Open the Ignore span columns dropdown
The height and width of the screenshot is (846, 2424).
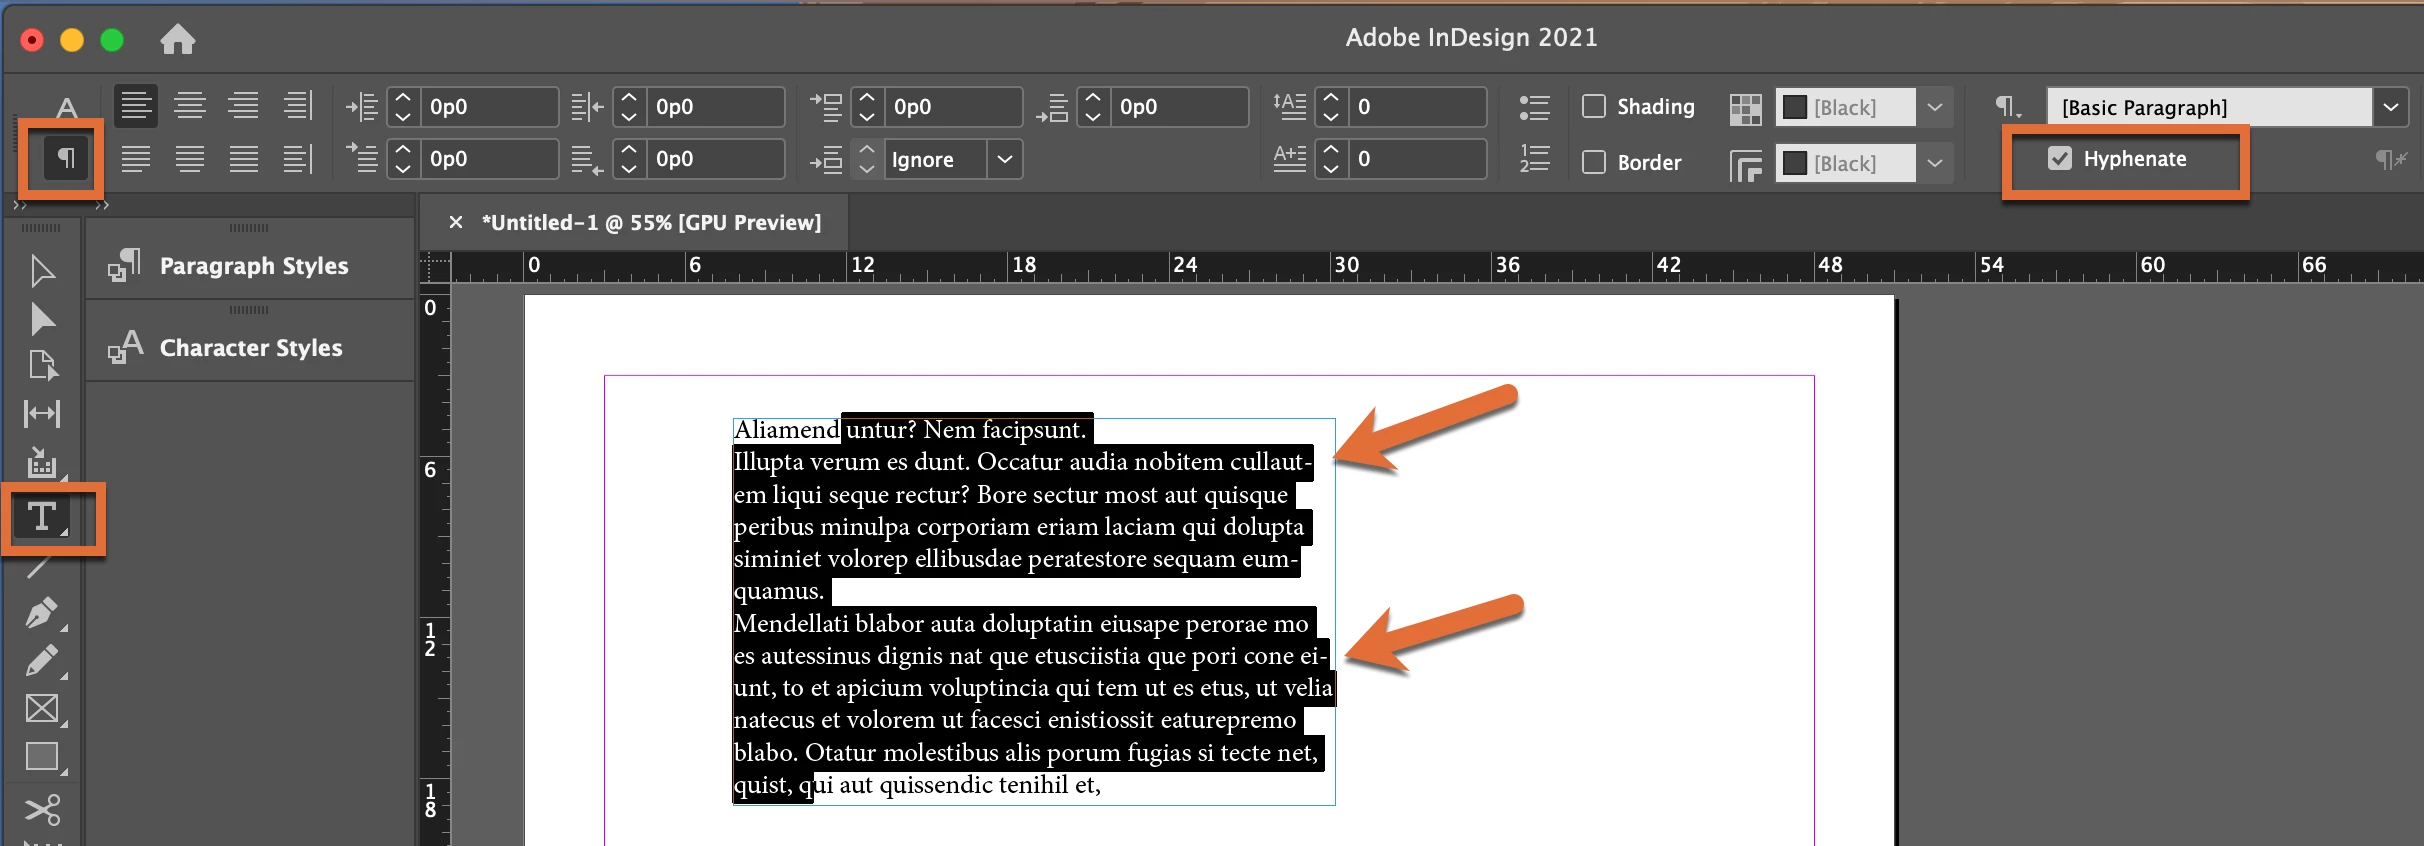coord(1005,159)
